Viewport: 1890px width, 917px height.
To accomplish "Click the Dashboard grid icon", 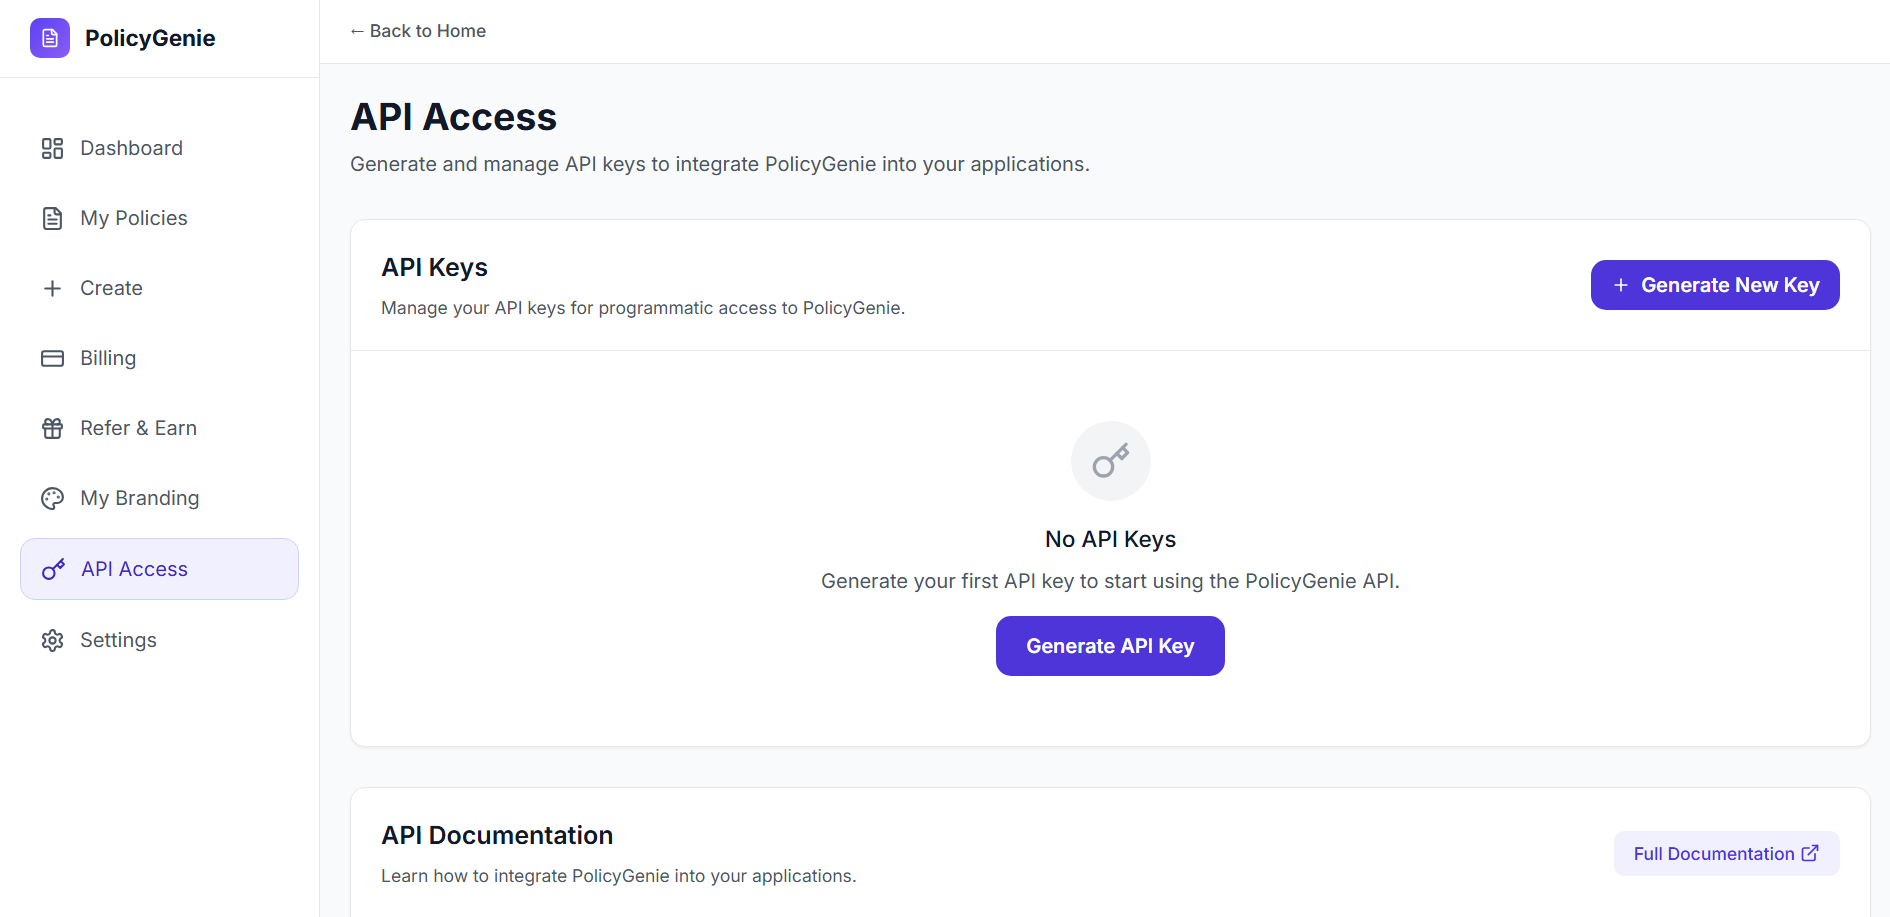I will tap(52, 149).
